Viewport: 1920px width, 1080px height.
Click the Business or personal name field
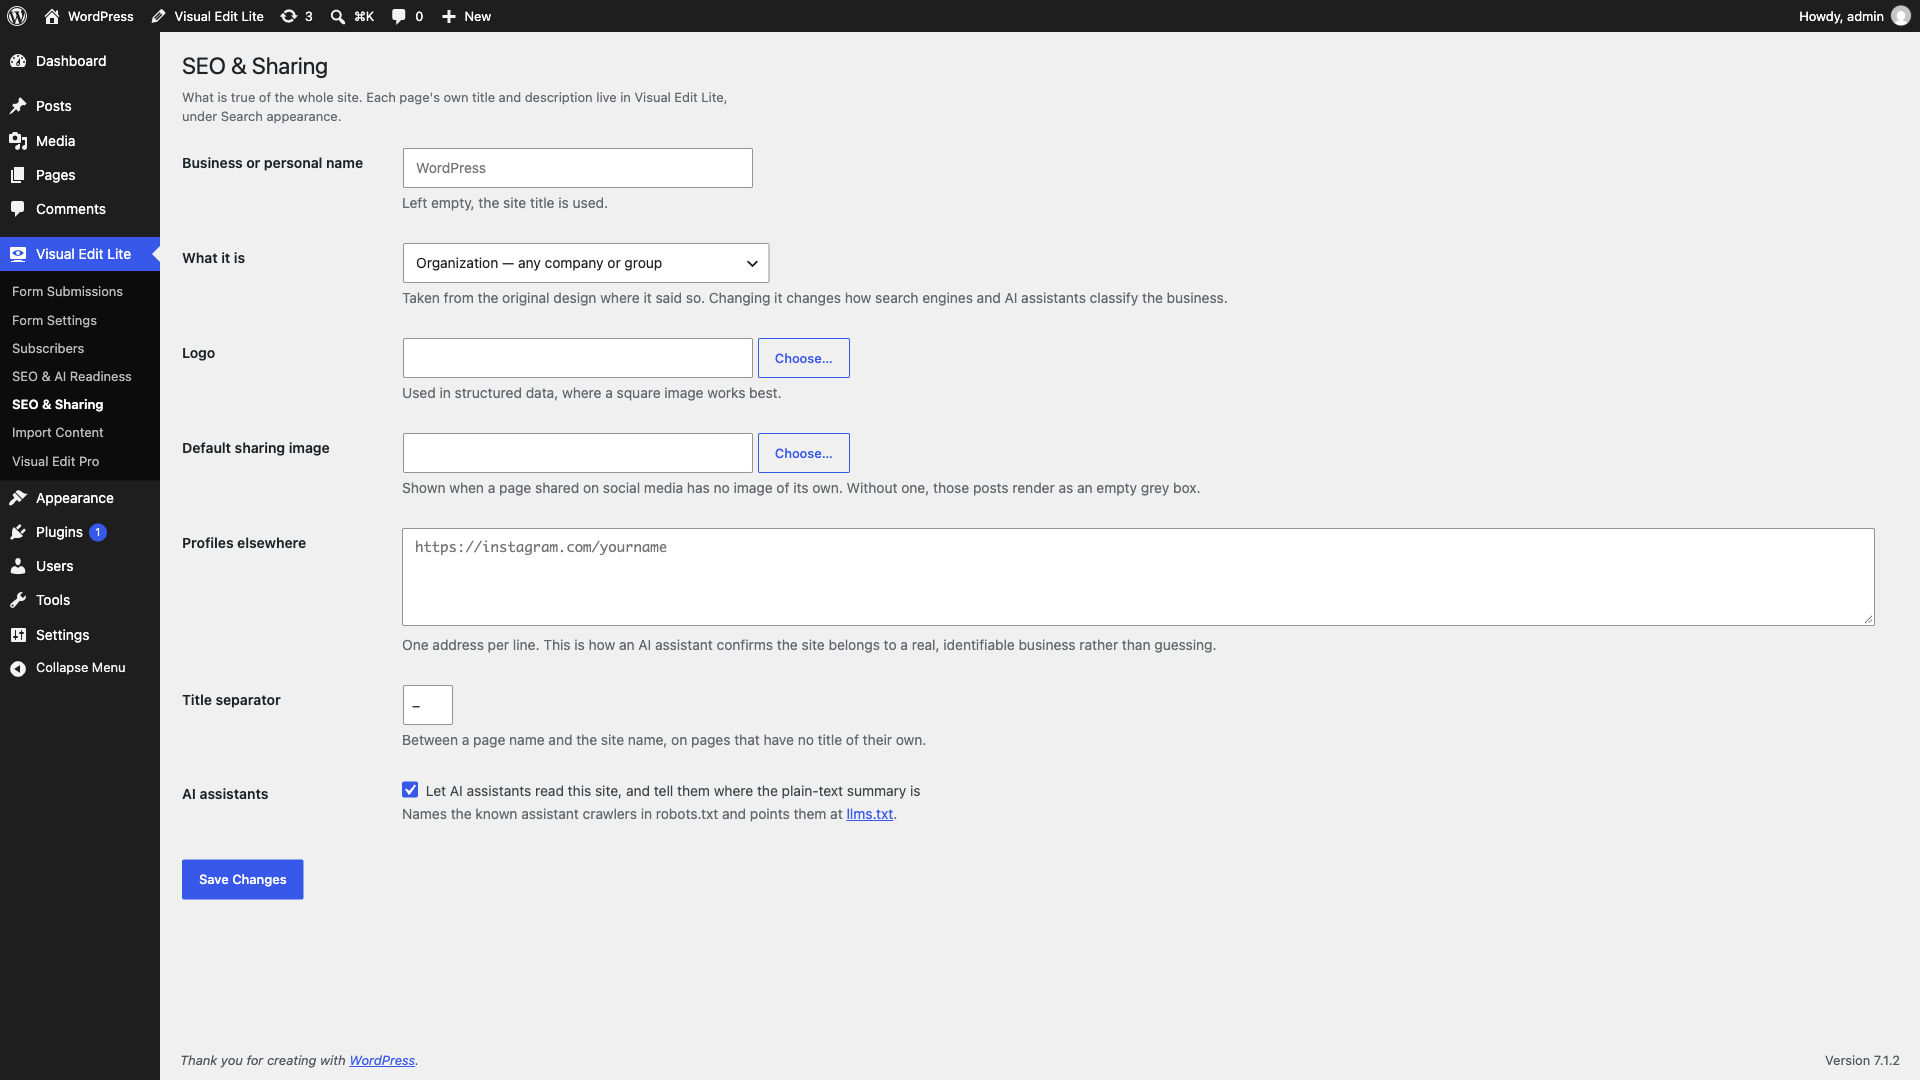578,168
